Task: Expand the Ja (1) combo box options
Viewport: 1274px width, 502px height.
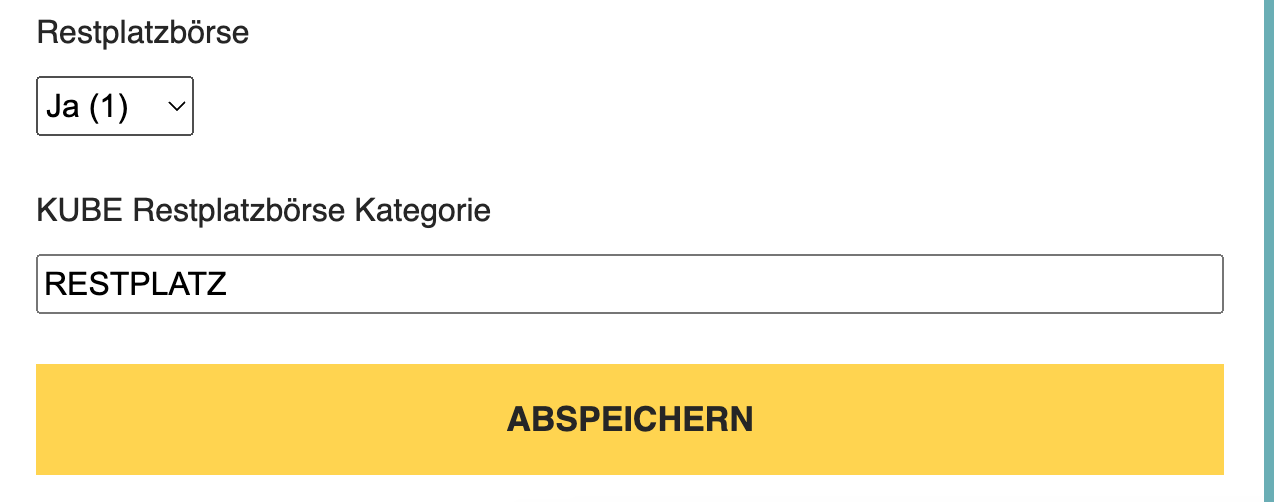Action: 114,106
